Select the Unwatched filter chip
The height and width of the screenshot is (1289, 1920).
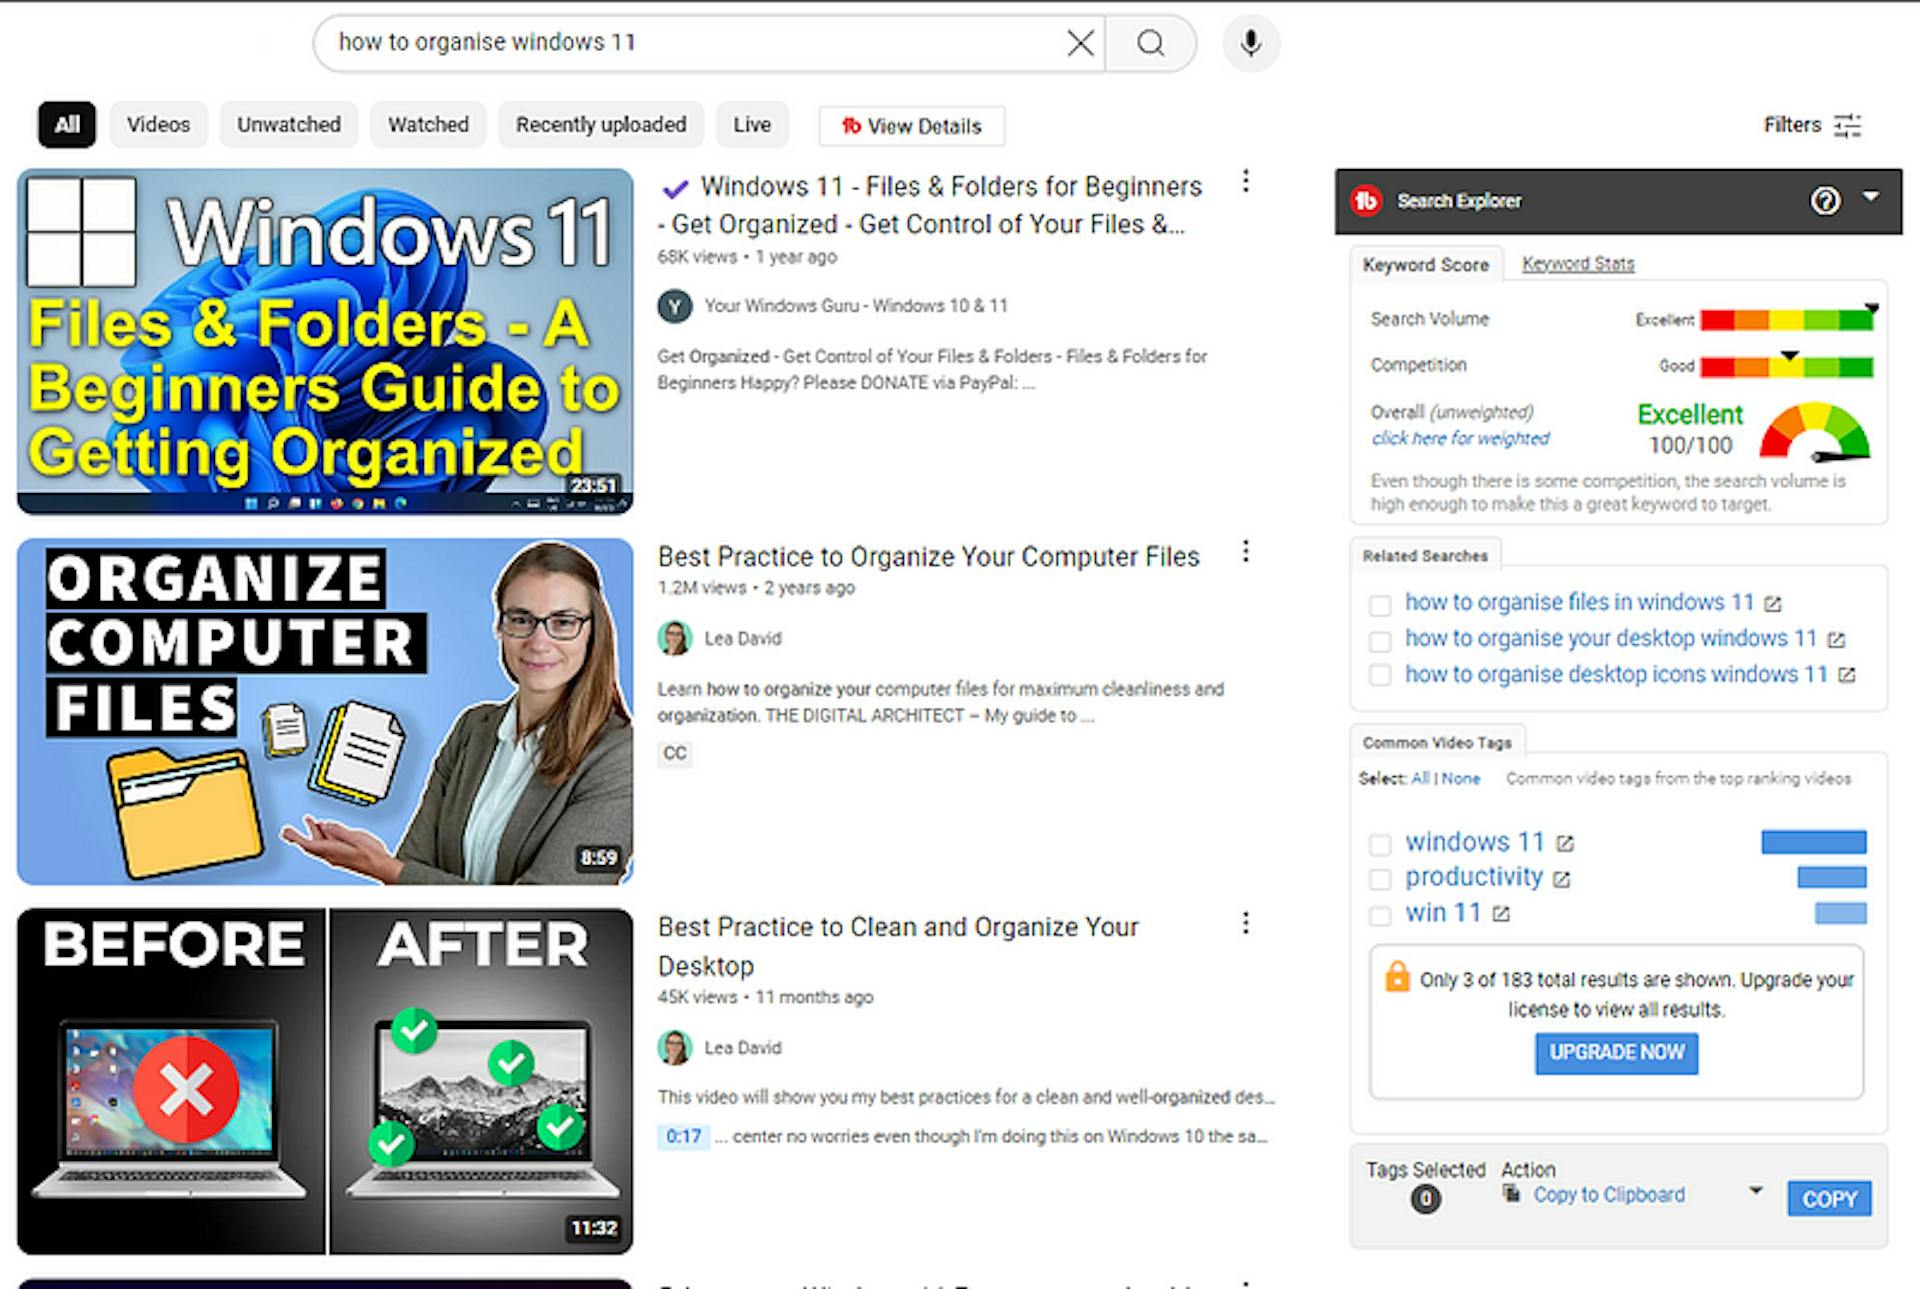pos(289,125)
